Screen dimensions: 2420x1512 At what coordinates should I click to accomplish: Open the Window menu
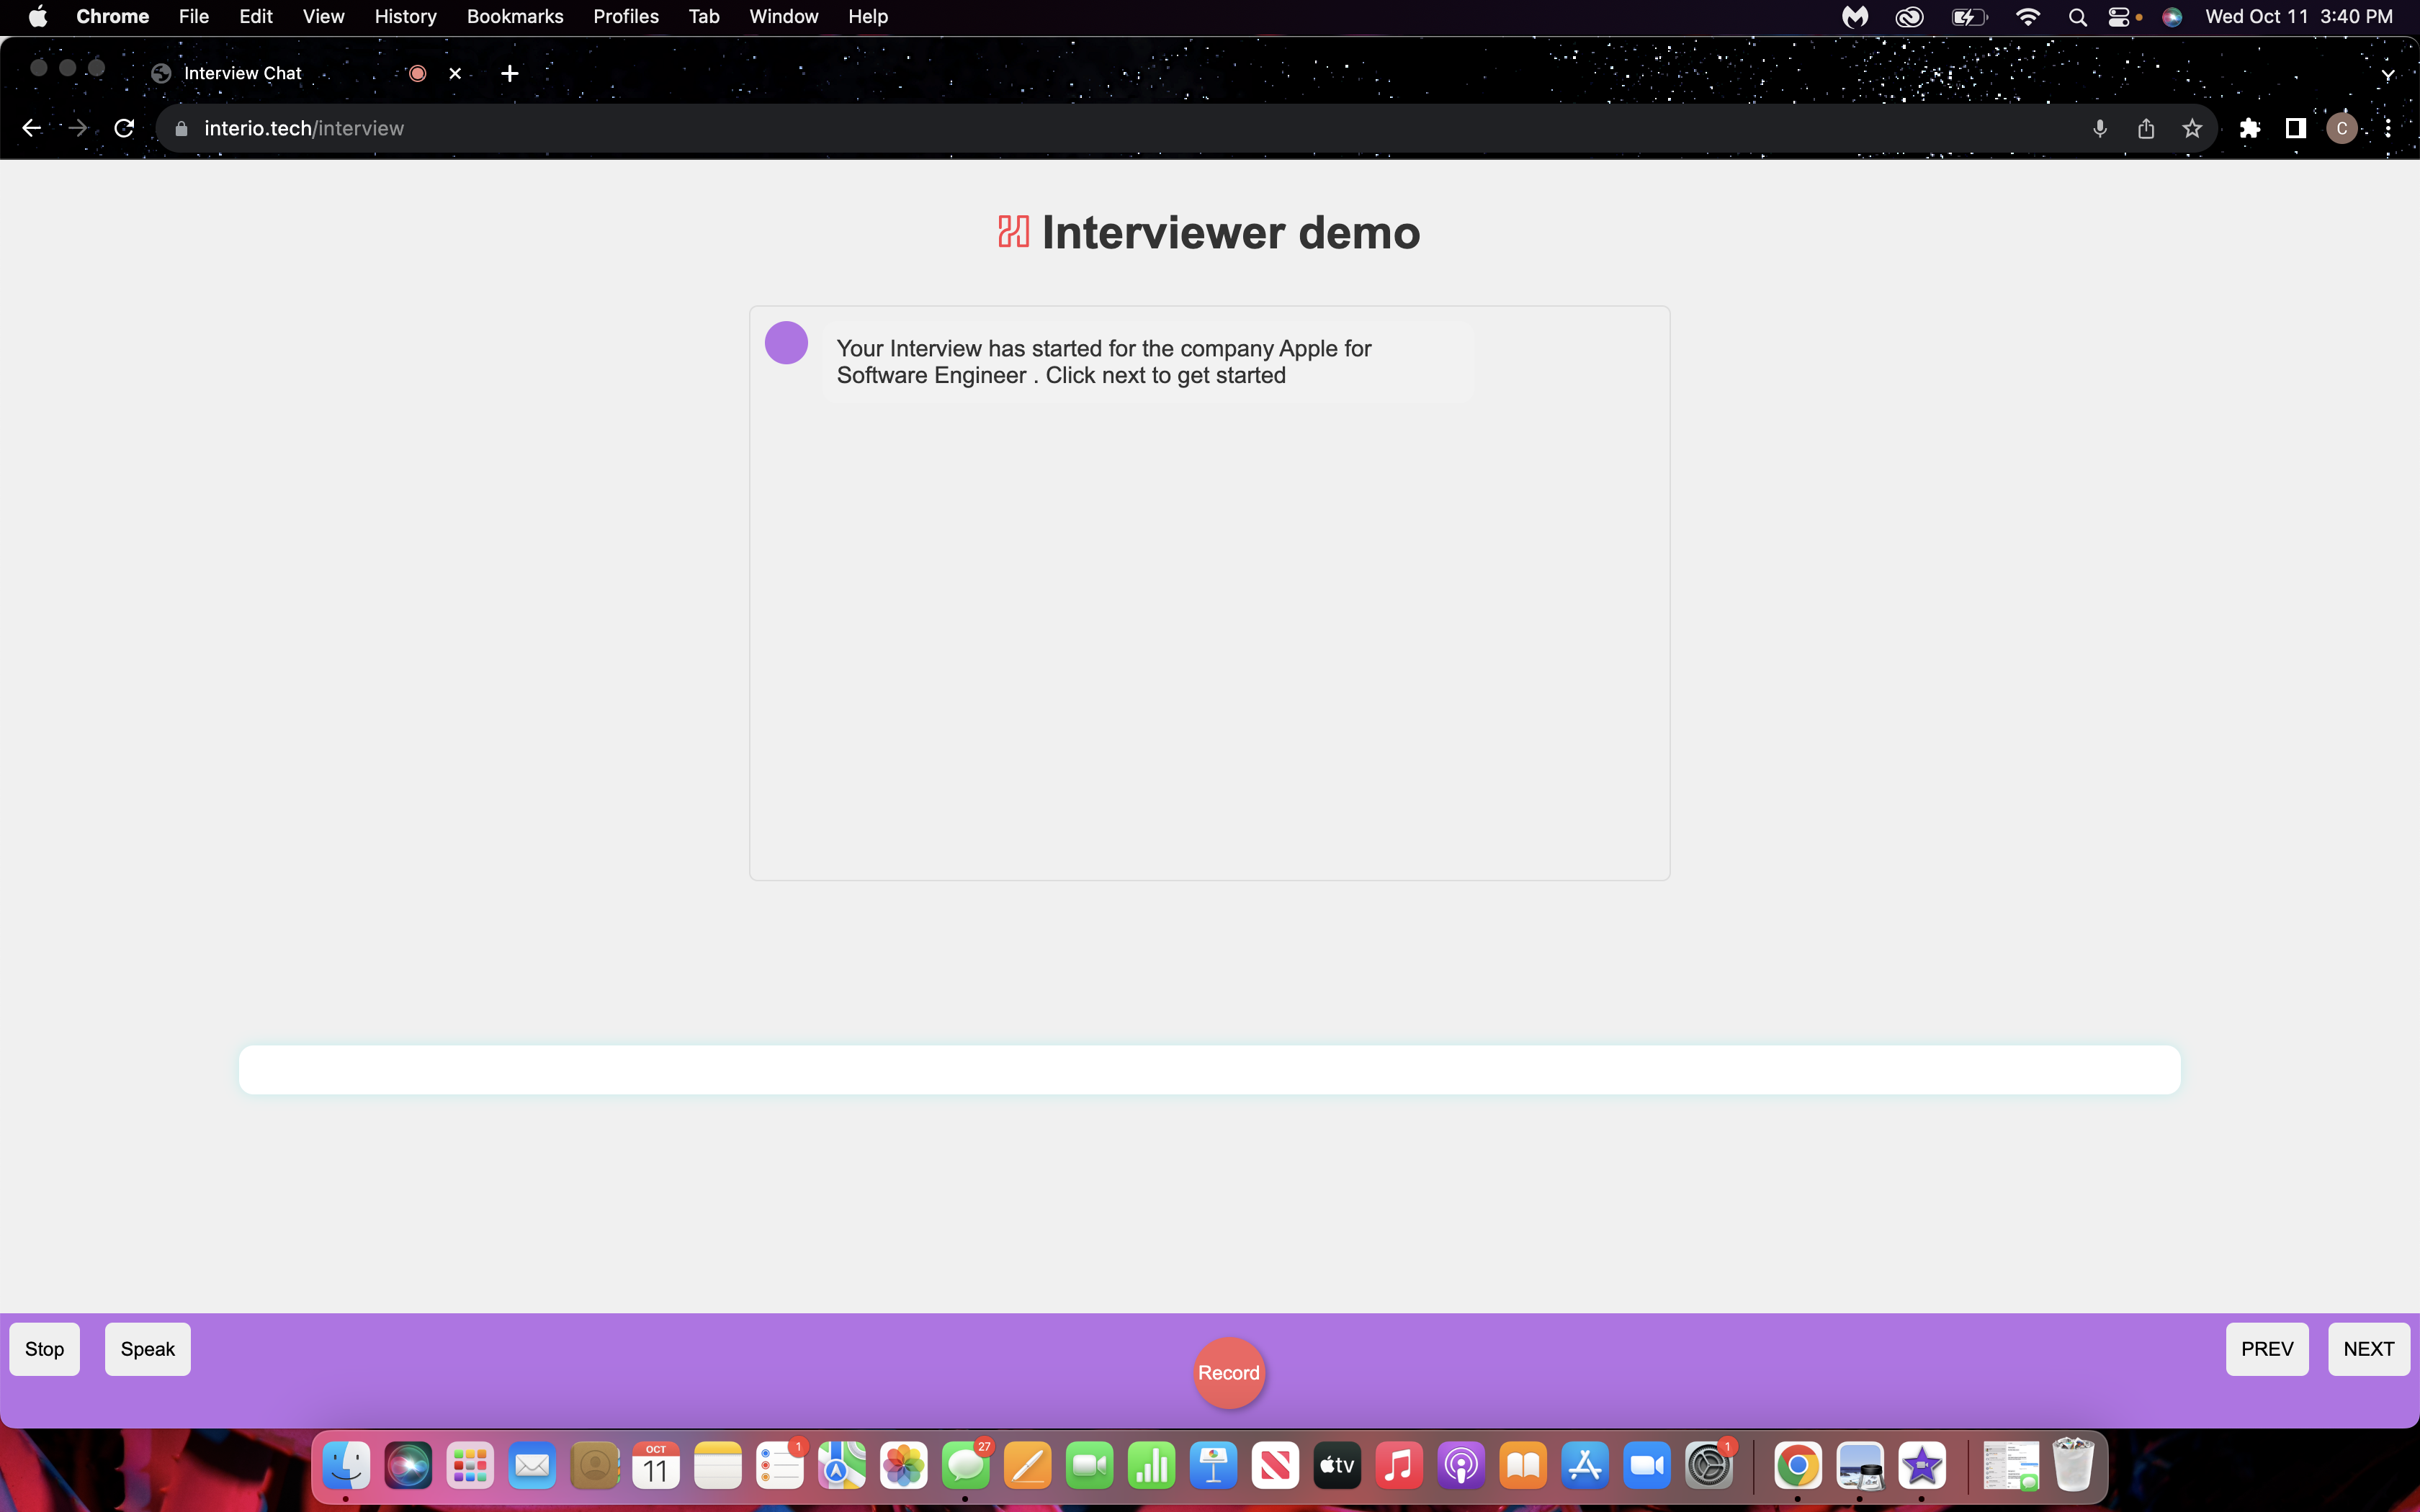784,16
